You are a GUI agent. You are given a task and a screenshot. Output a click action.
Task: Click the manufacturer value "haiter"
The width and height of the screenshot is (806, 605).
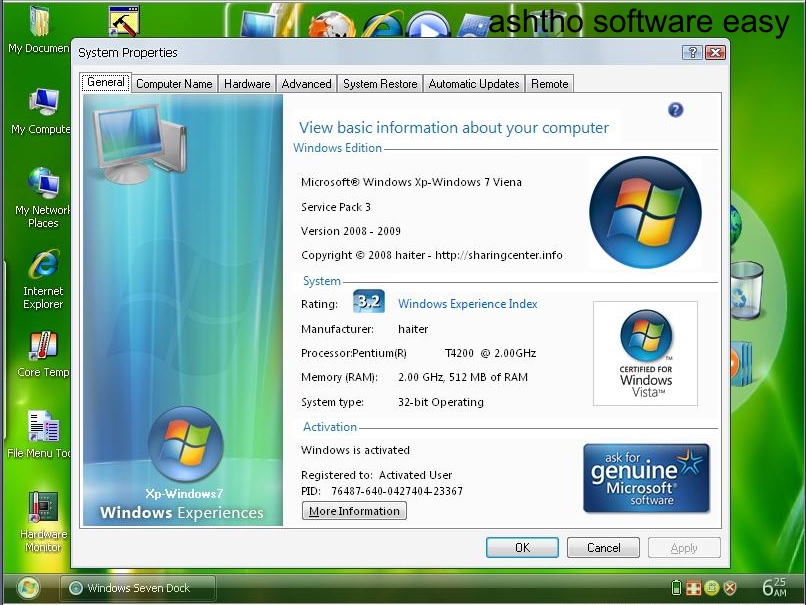[x=413, y=329]
